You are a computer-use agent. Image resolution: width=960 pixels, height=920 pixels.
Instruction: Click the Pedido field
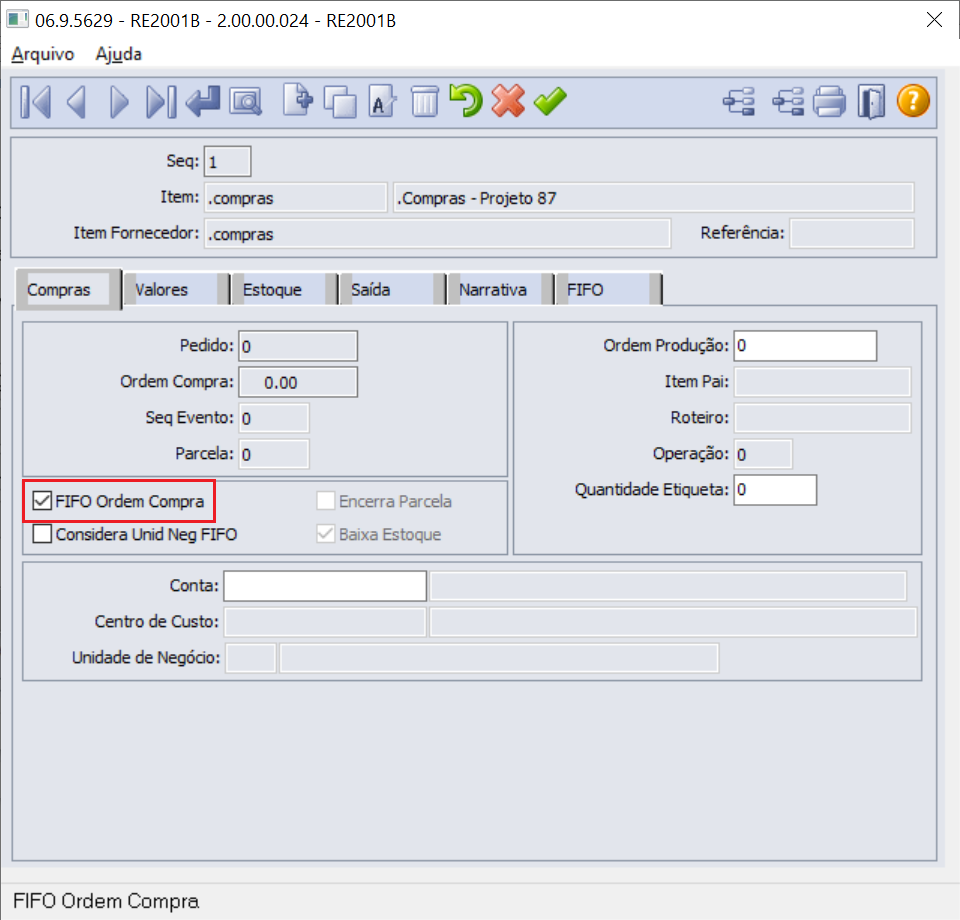[298, 346]
